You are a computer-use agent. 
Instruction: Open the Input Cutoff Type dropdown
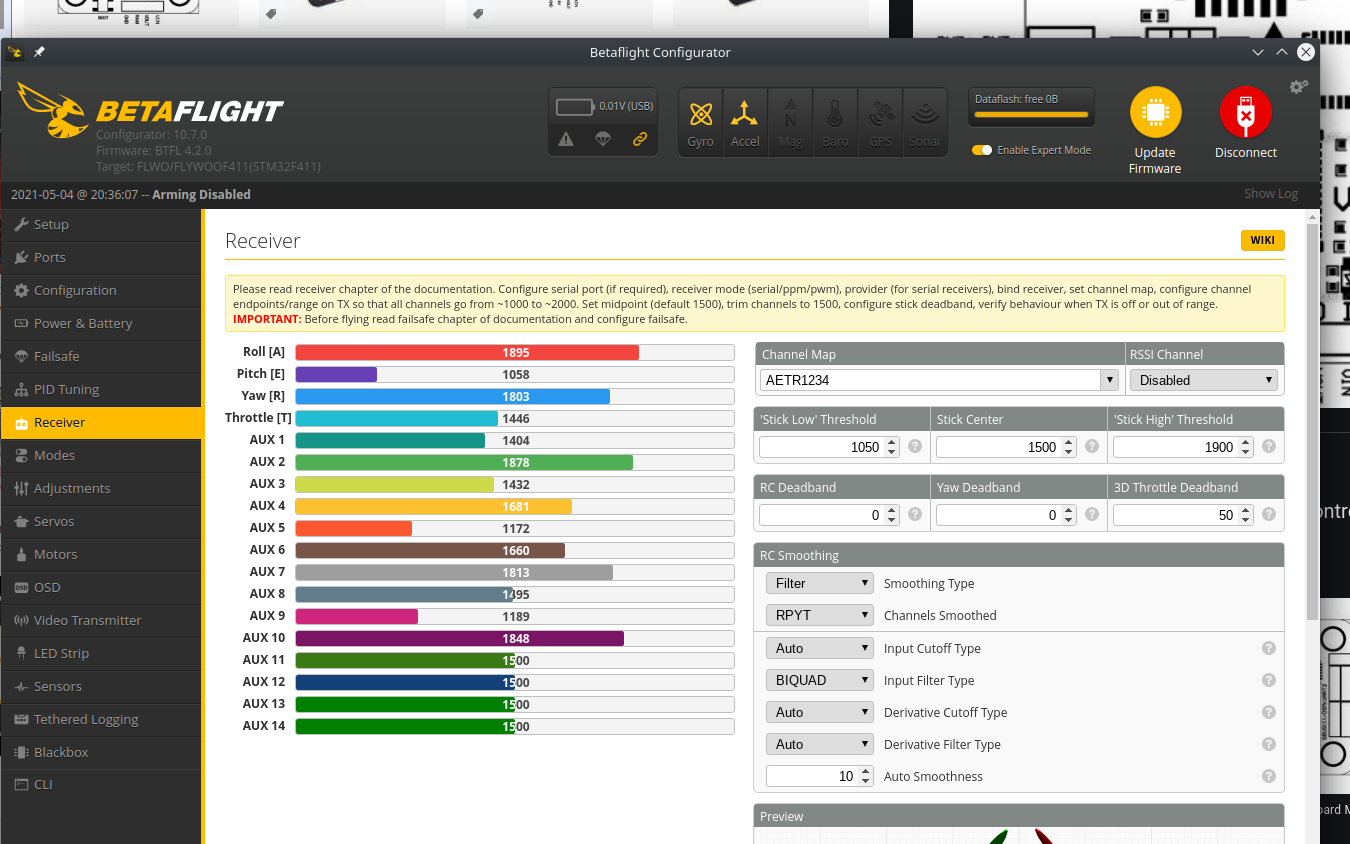[820, 648]
